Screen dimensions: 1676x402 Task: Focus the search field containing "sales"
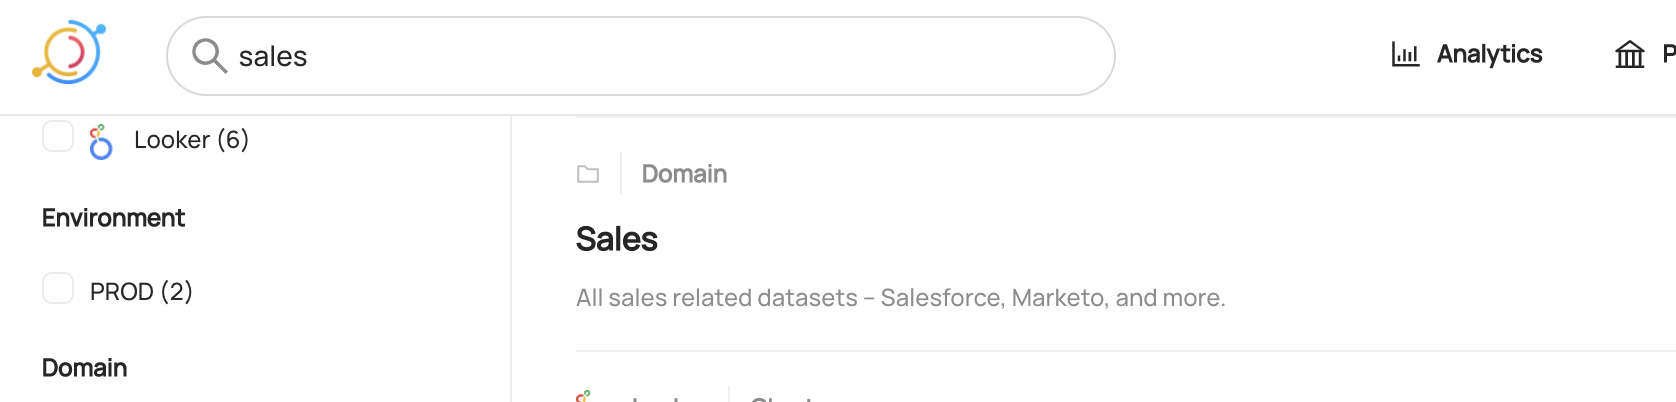[660, 56]
